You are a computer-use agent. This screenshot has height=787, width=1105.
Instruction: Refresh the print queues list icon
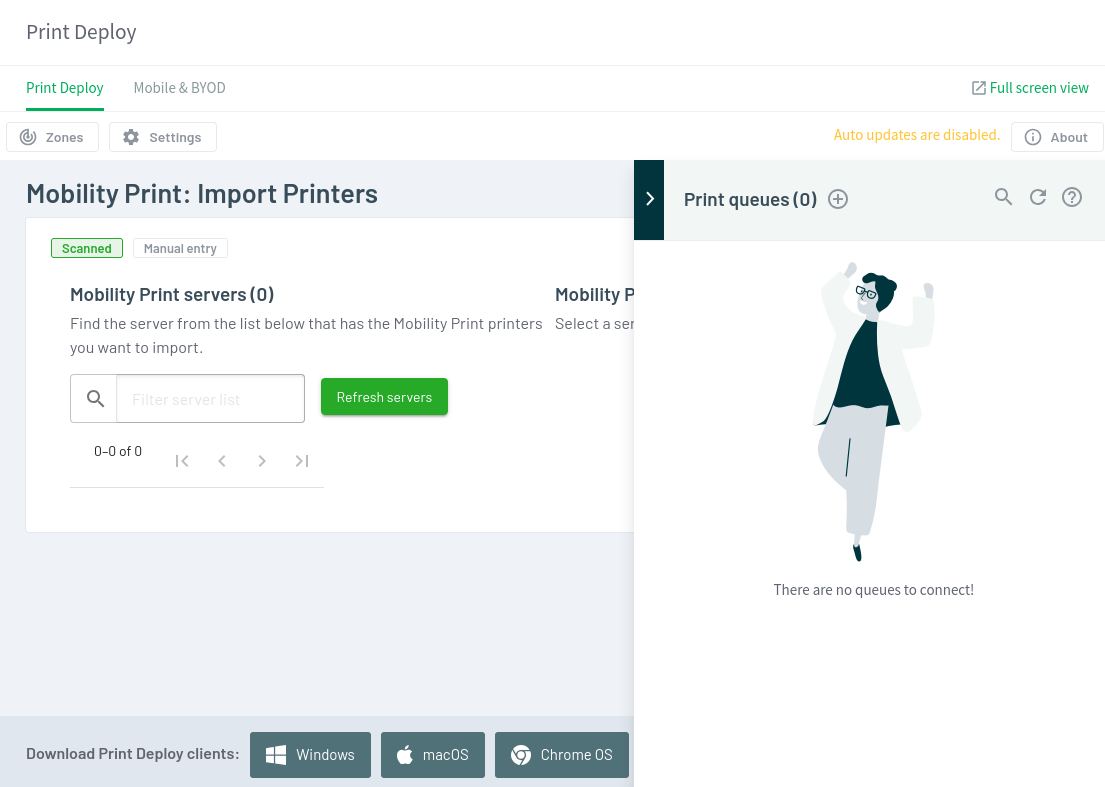[x=1038, y=197]
